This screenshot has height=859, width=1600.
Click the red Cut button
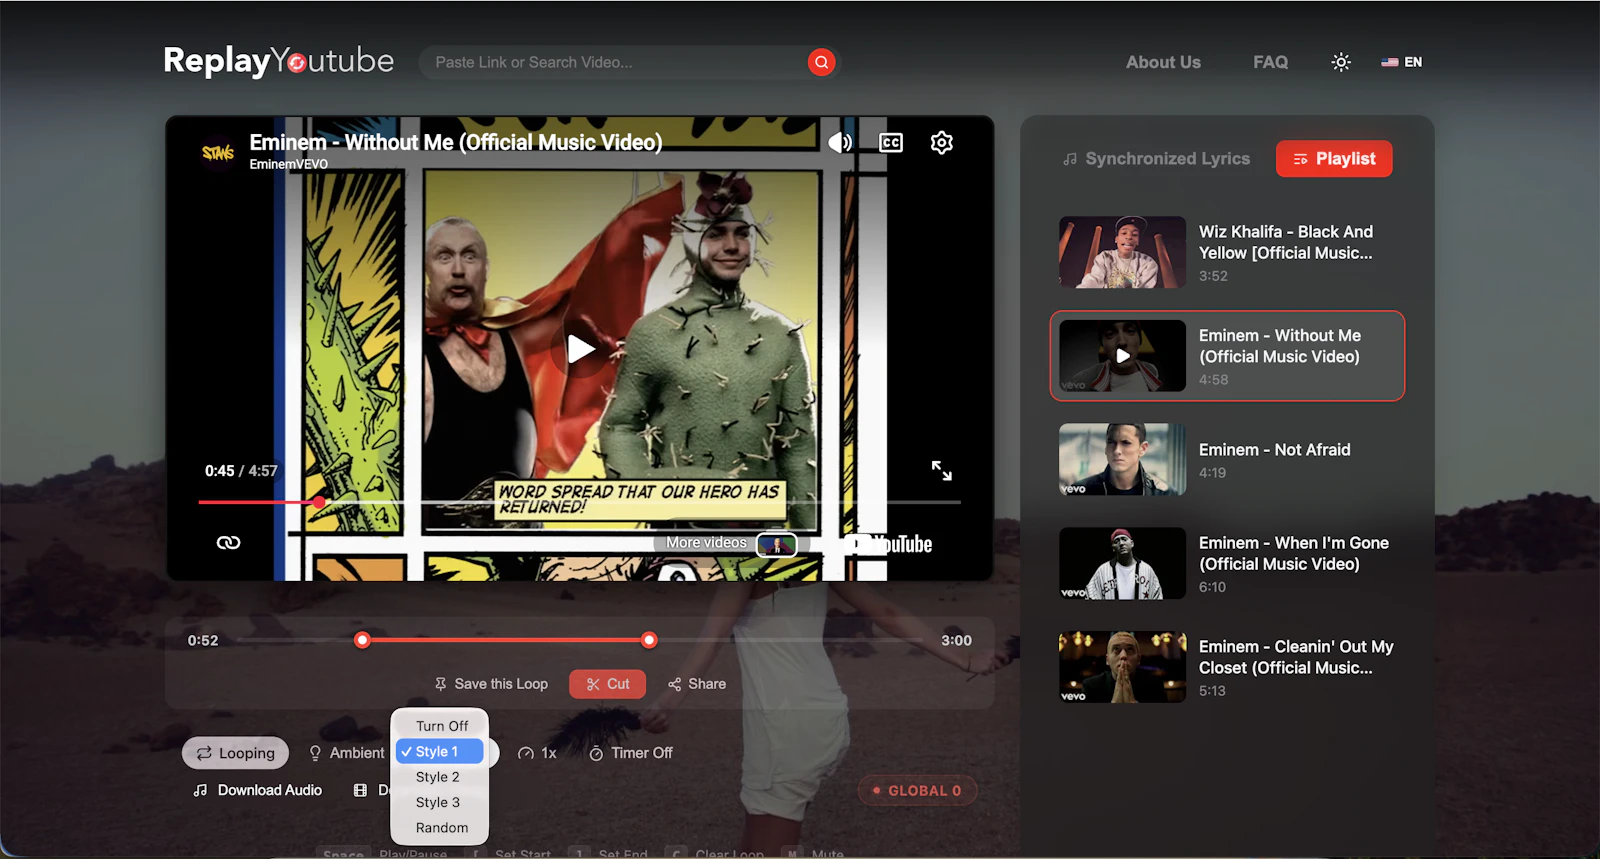coord(608,684)
